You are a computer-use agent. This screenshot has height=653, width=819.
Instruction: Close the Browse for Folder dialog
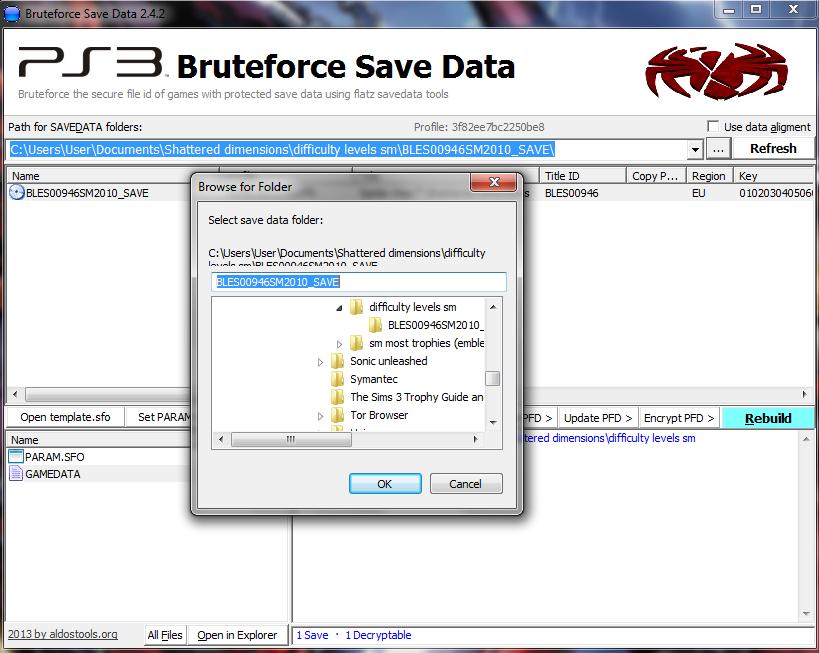coord(494,182)
